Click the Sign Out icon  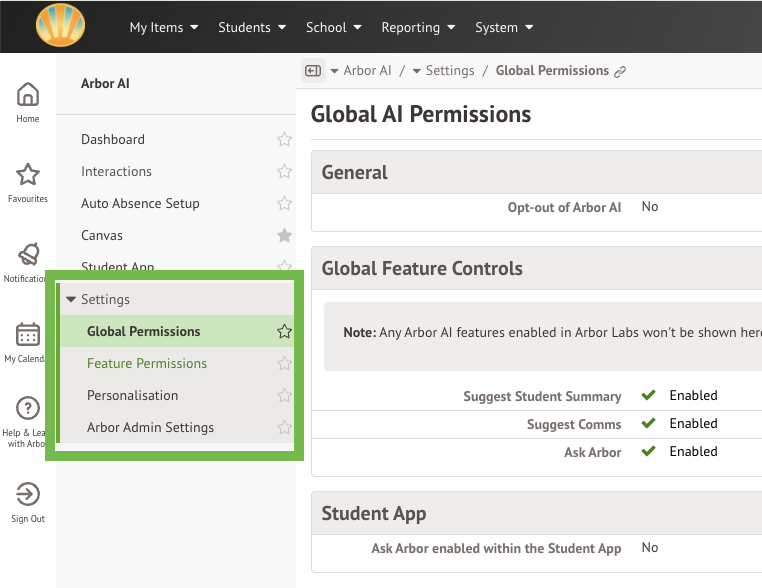[28, 495]
